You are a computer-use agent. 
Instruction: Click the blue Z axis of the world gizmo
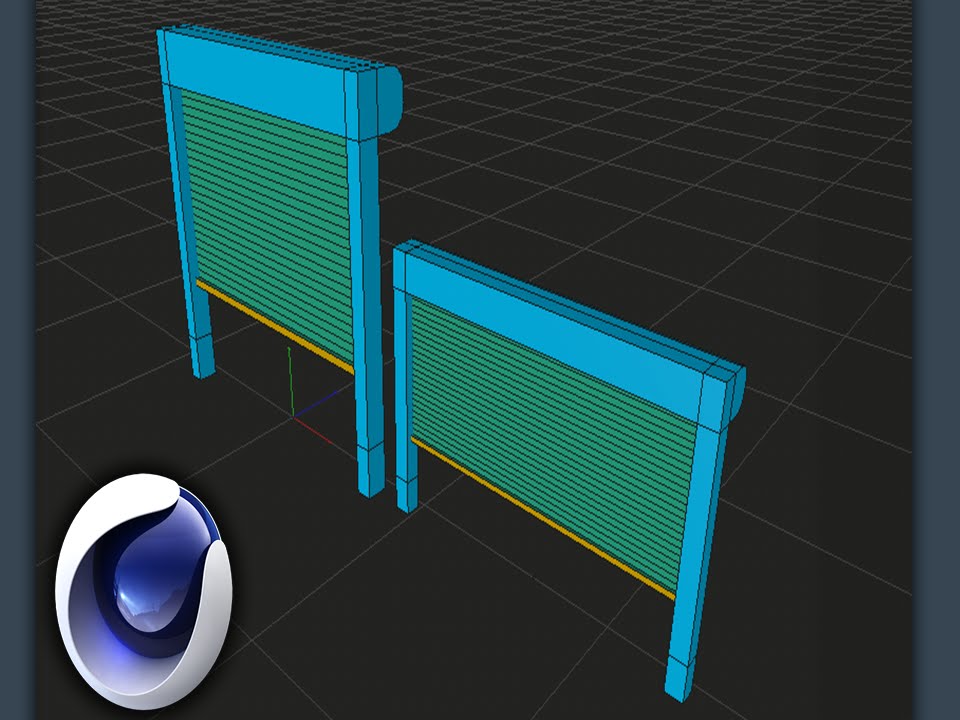[x=317, y=403]
